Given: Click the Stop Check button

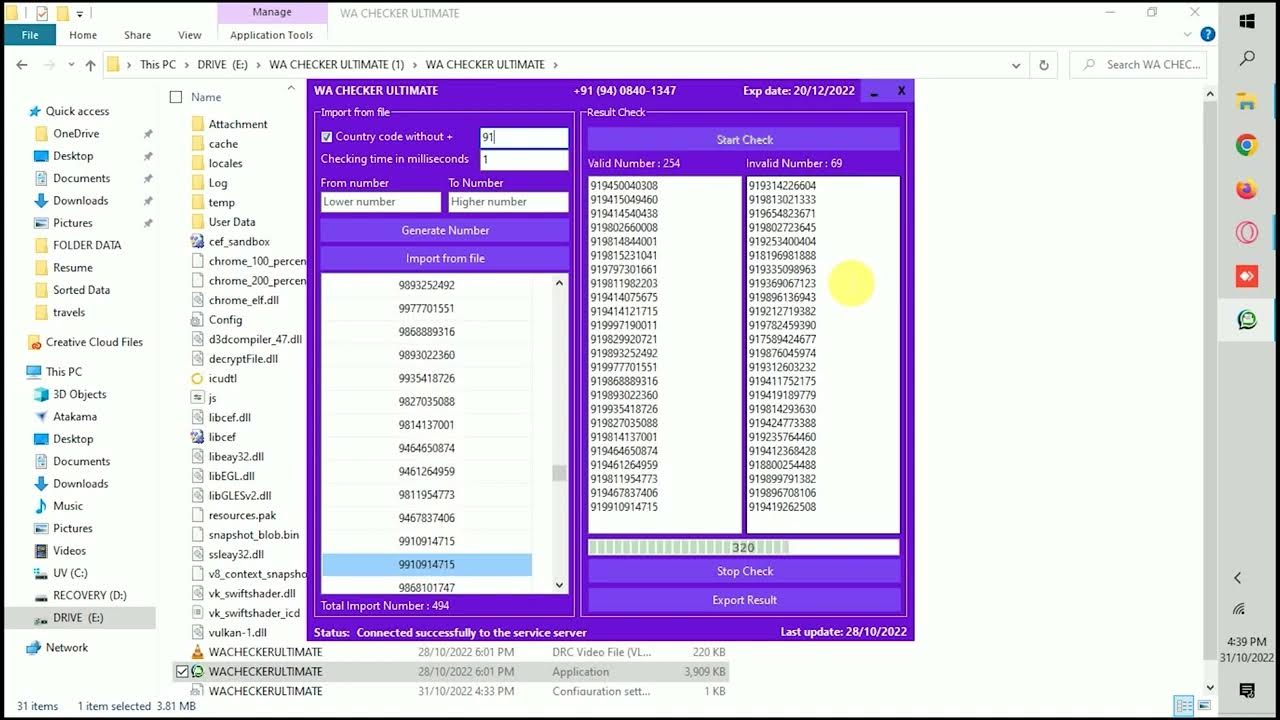Looking at the screenshot, I should [744, 572].
